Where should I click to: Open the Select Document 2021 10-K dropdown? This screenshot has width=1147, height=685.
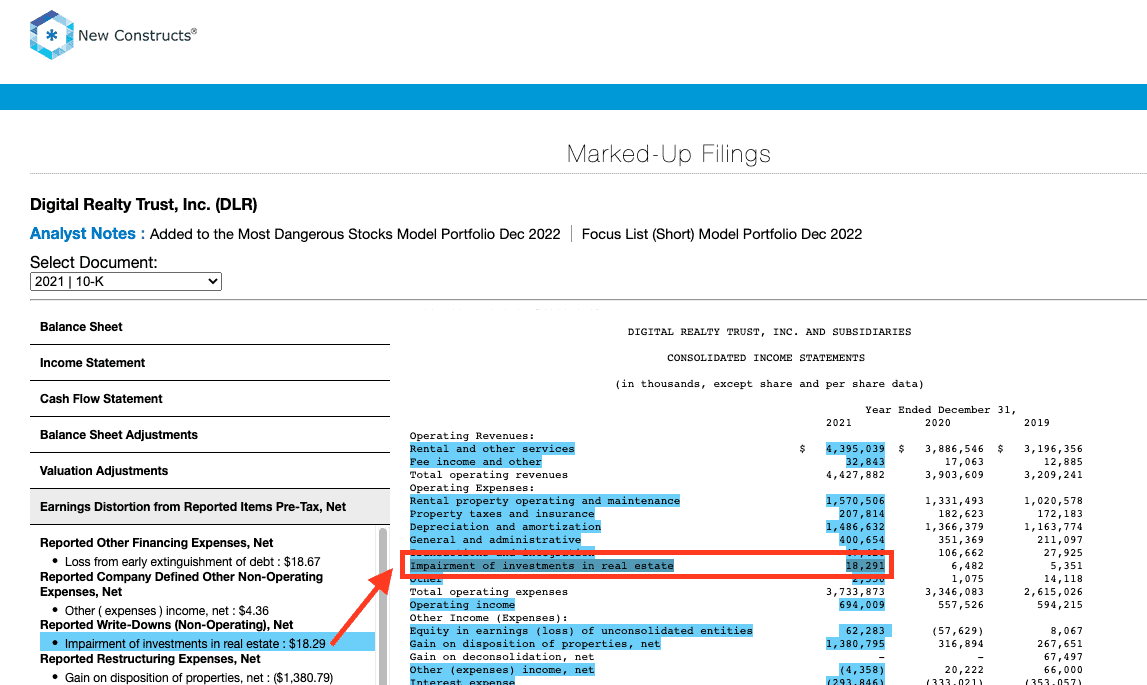126,282
